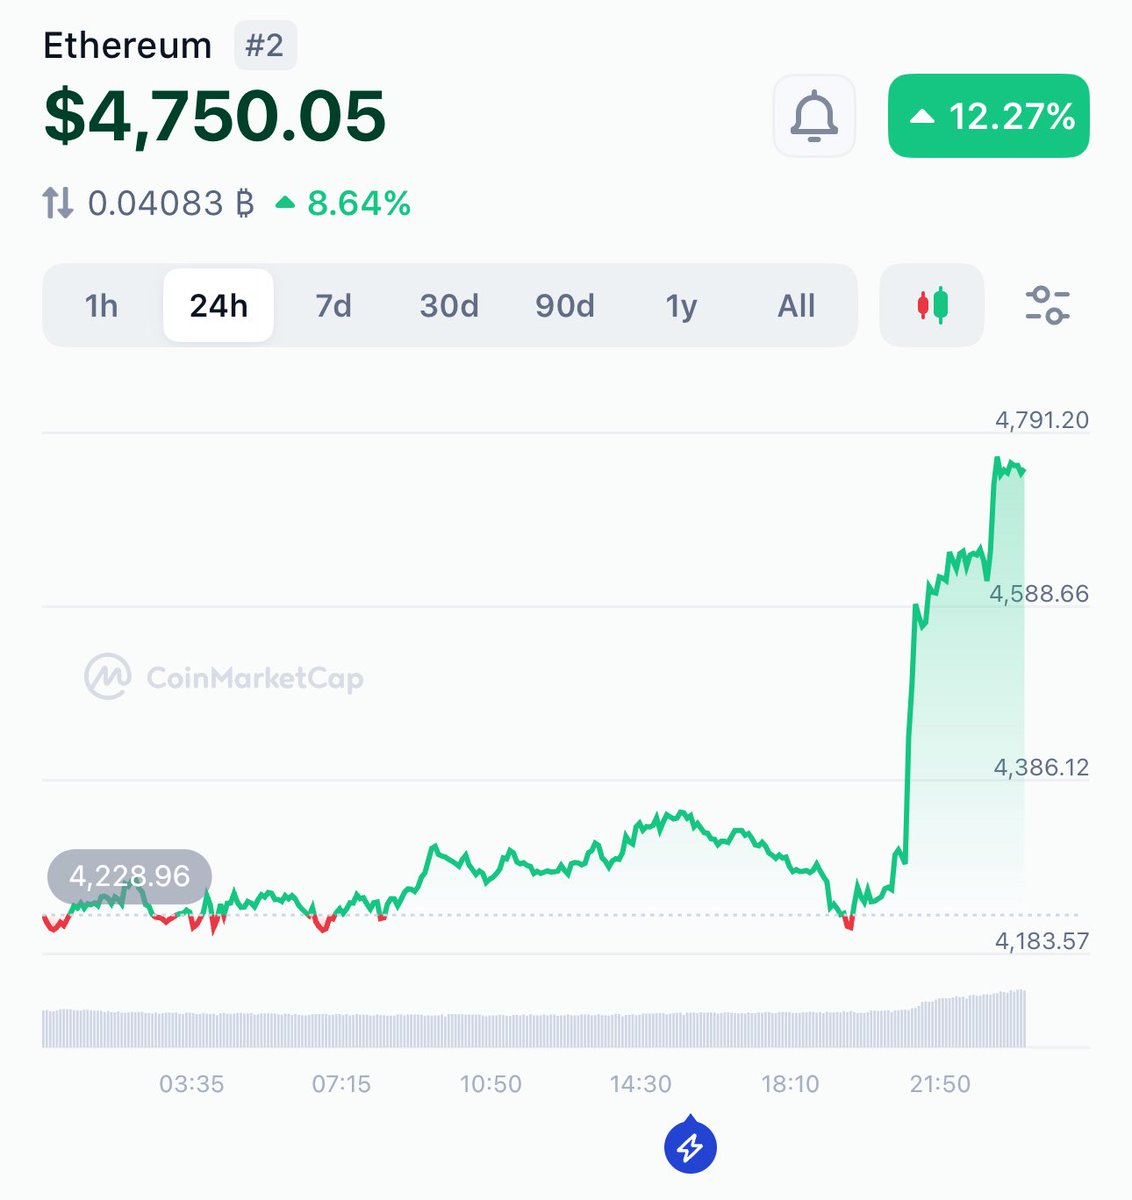Tap the ETH/BTC swap arrows icon
Image resolution: width=1132 pixels, height=1200 pixels.
coord(58,203)
